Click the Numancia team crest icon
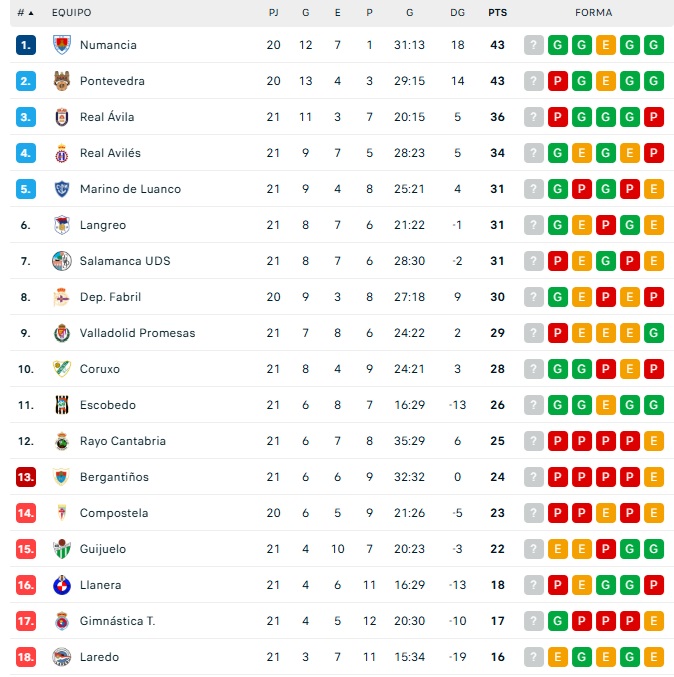Viewport: 674px width, 677px height. [62, 45]
